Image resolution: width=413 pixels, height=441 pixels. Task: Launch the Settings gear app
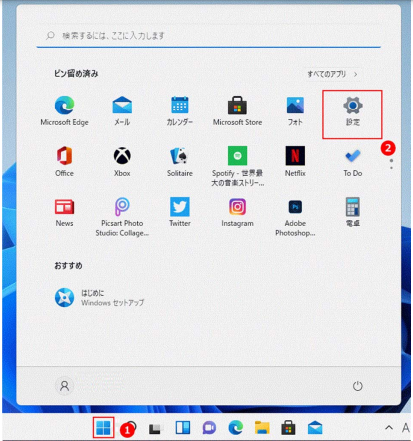point(352,113)
